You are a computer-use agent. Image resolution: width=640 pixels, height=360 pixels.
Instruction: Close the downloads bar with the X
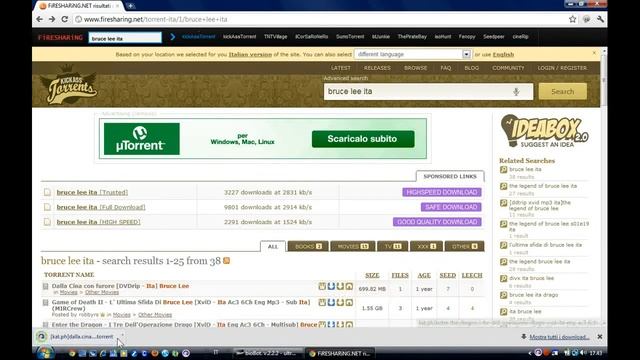point(600,337)
